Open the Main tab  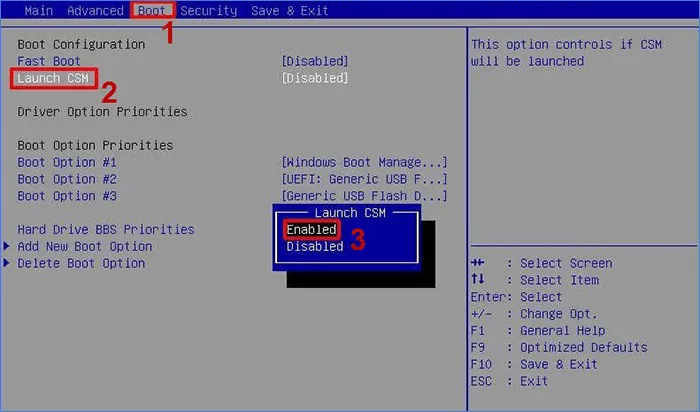click(38, 11)
